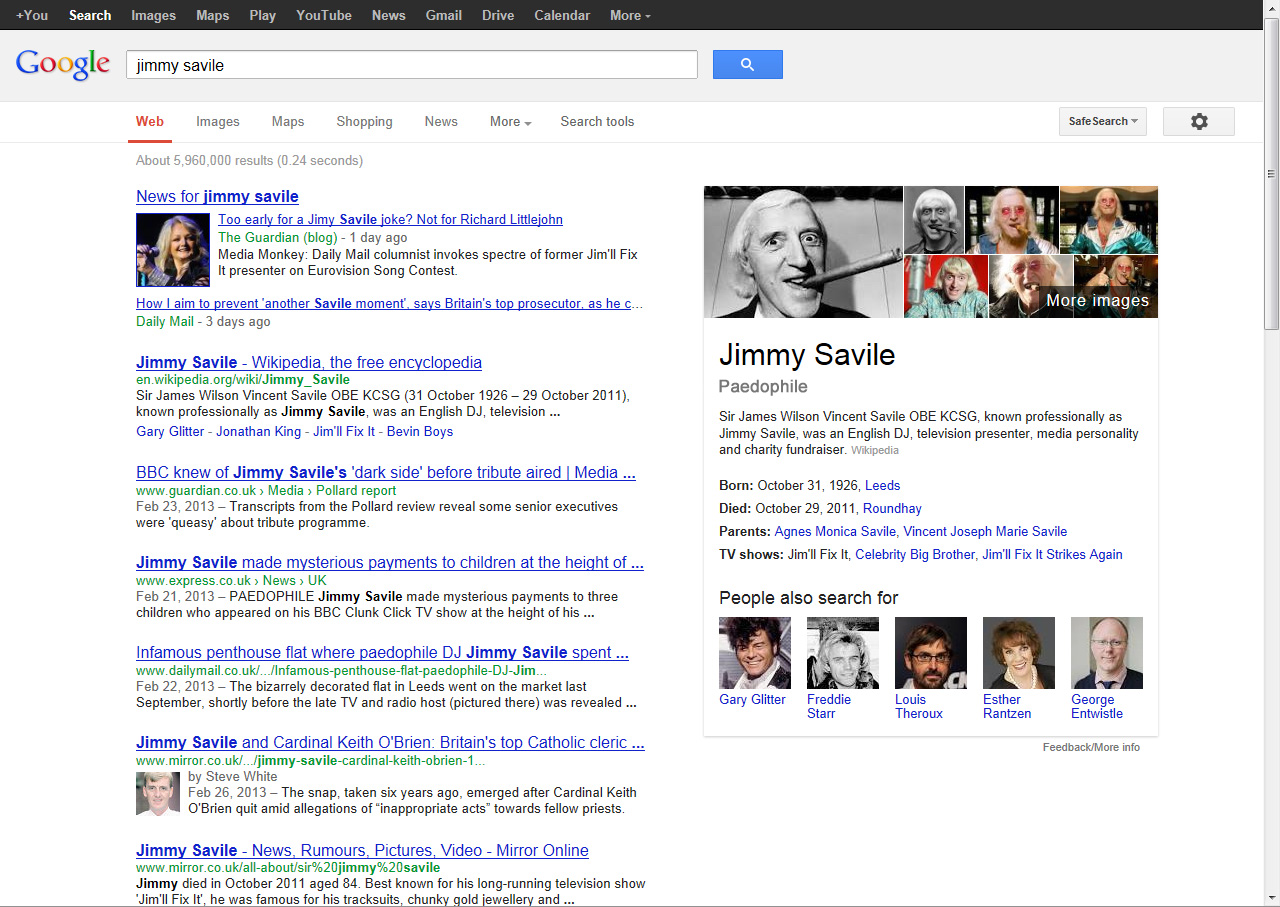
Task: Select the Louis Theroux thumbnail
Action: 930,653
